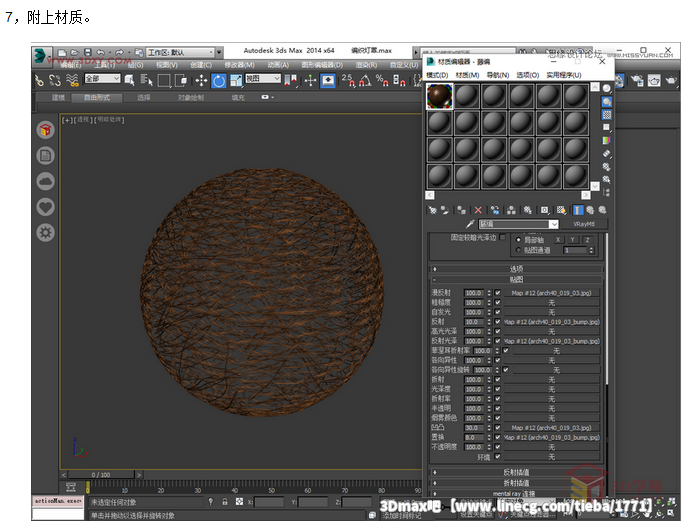Click the bind to space warp icon
The height and width of the screenshot is (525, 692).
pos(72,80)
